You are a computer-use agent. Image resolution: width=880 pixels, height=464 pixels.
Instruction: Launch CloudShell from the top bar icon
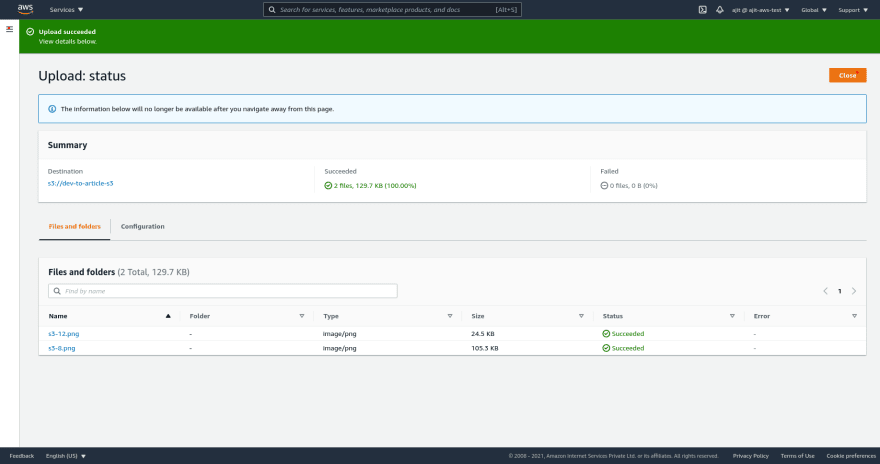click(x=702, y=10)
